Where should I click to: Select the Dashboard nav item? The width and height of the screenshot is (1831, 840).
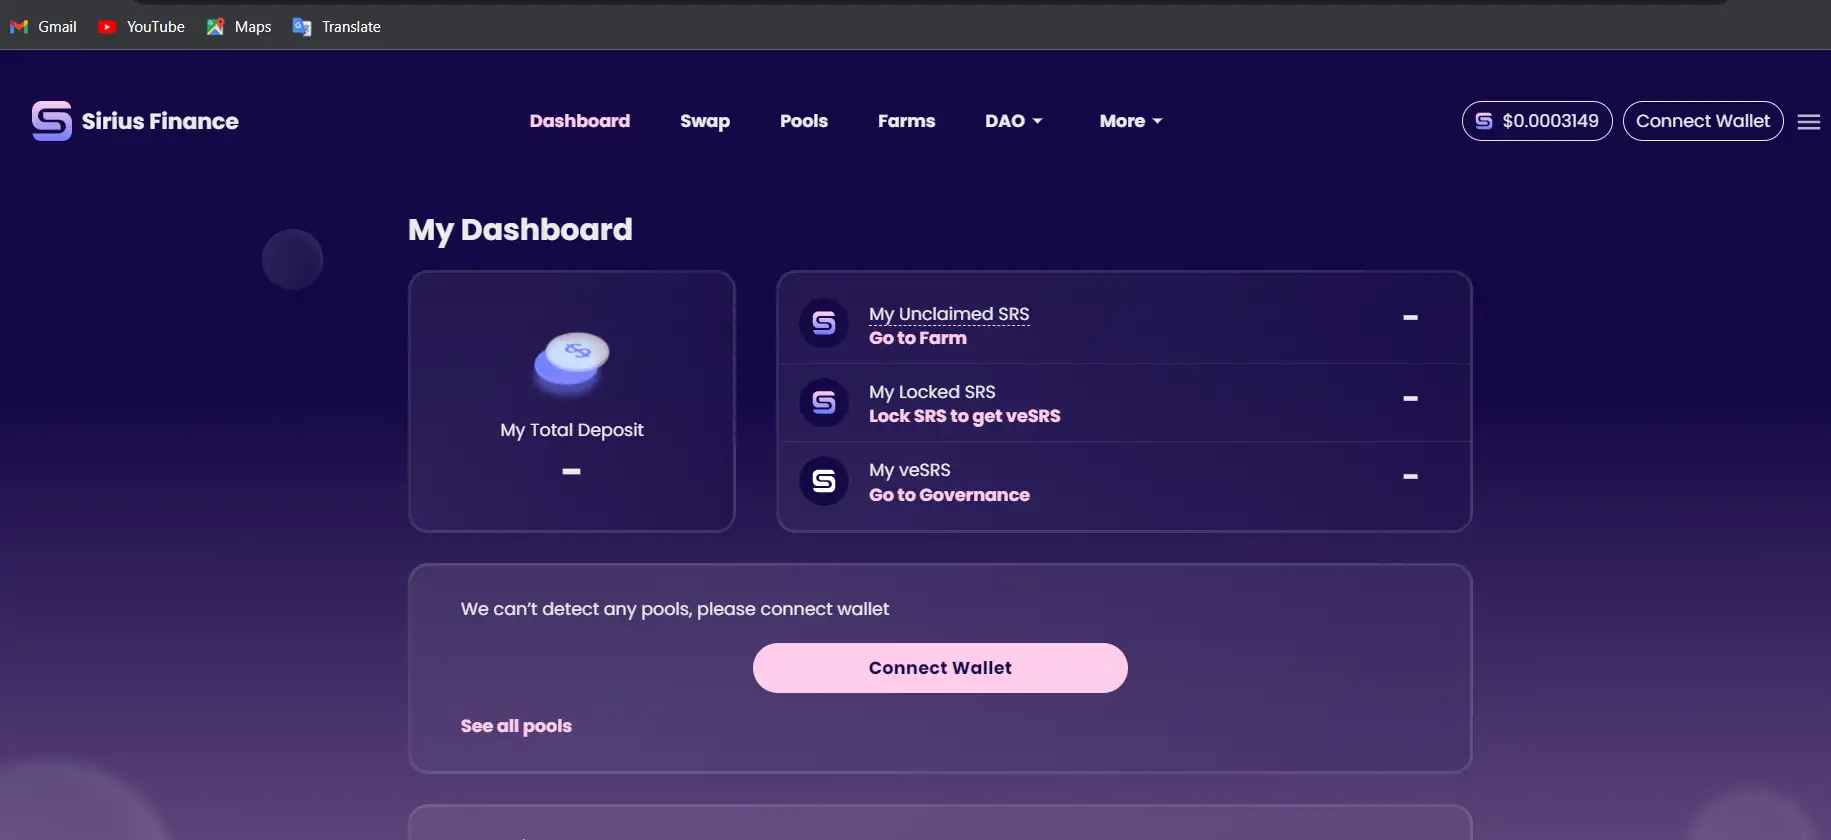[x=580, y=121]
